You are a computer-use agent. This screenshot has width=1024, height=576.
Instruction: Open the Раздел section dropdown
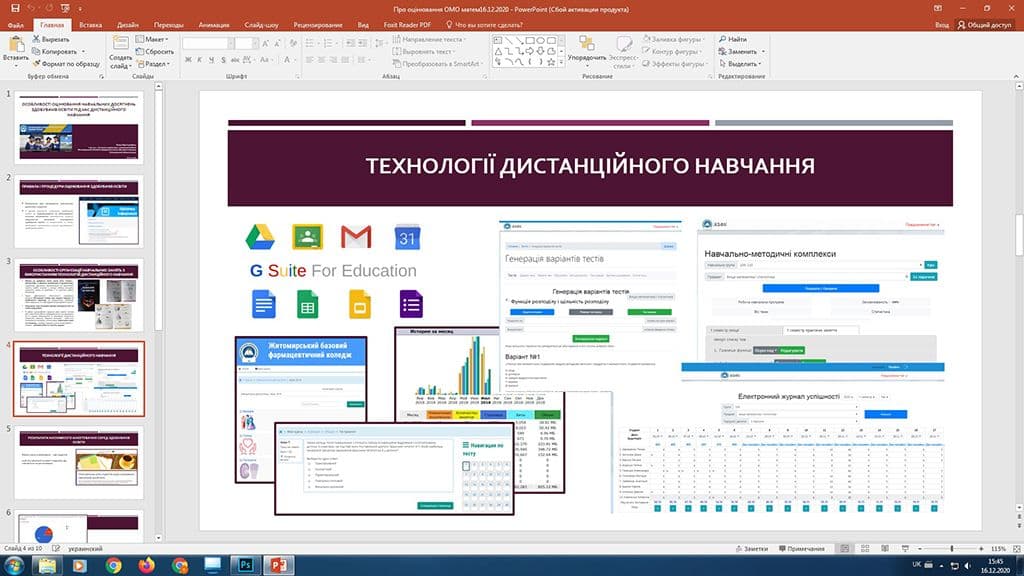coord(153,64)
